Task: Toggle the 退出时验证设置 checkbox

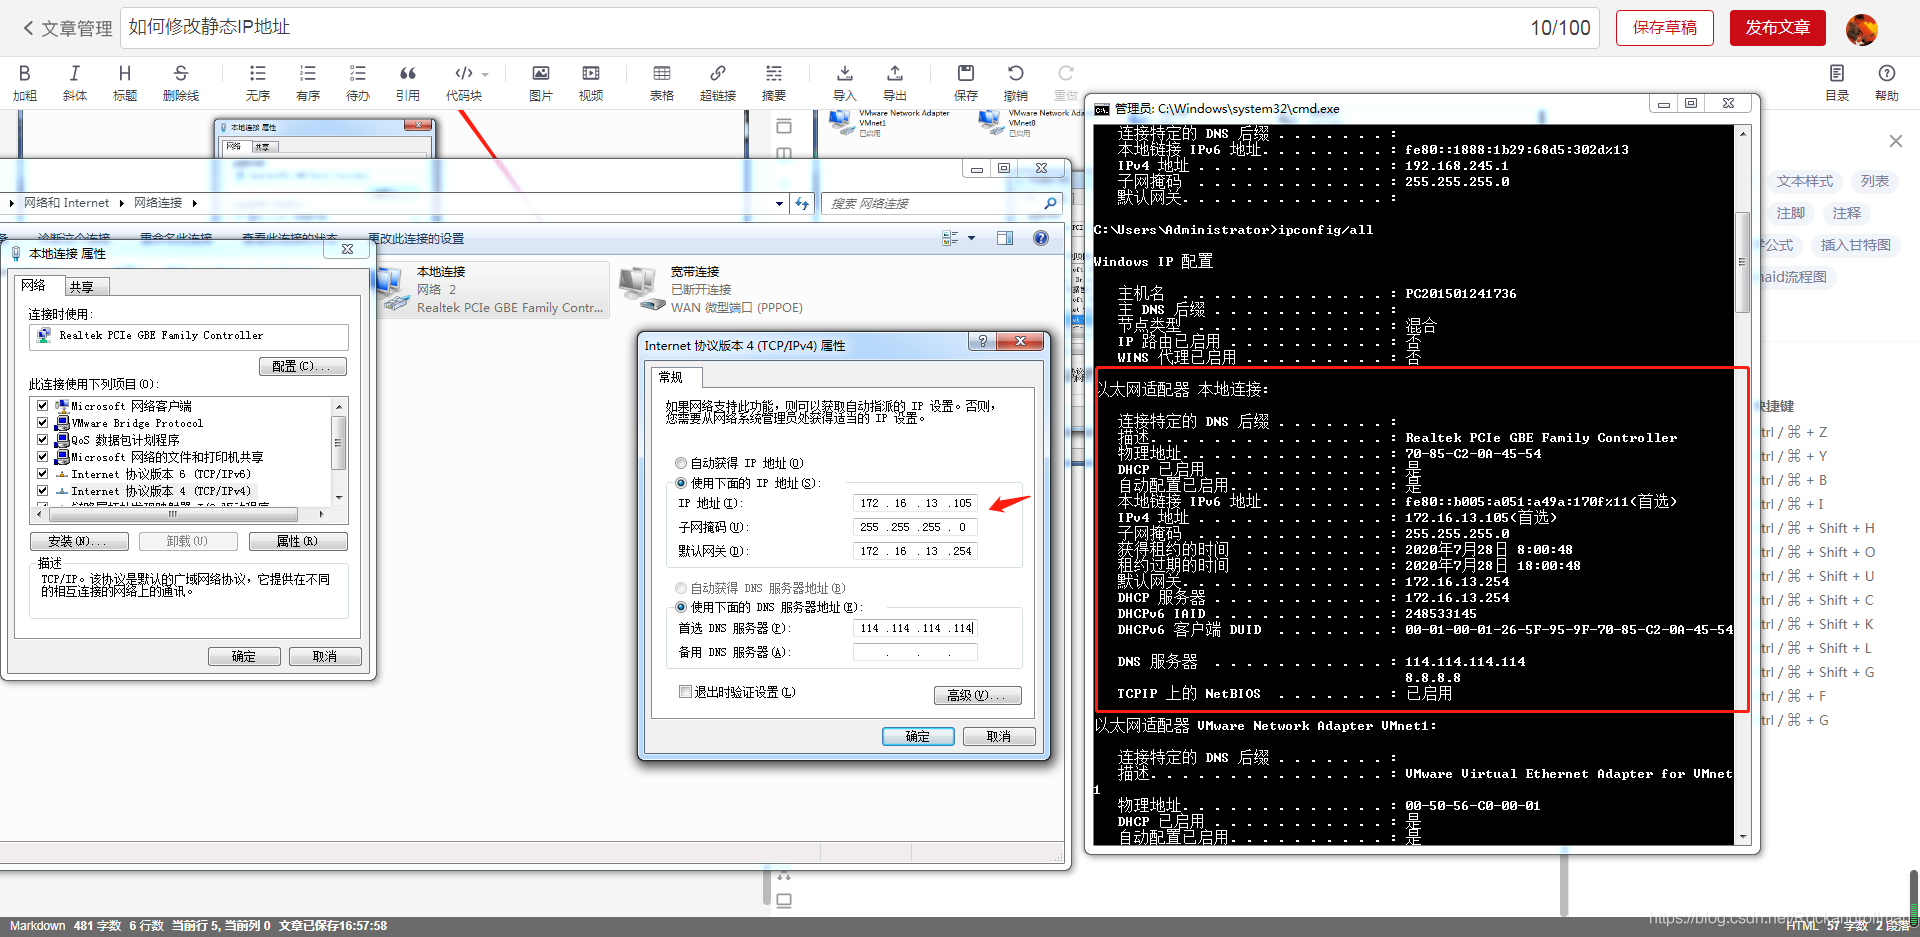Action: [685, 692]
